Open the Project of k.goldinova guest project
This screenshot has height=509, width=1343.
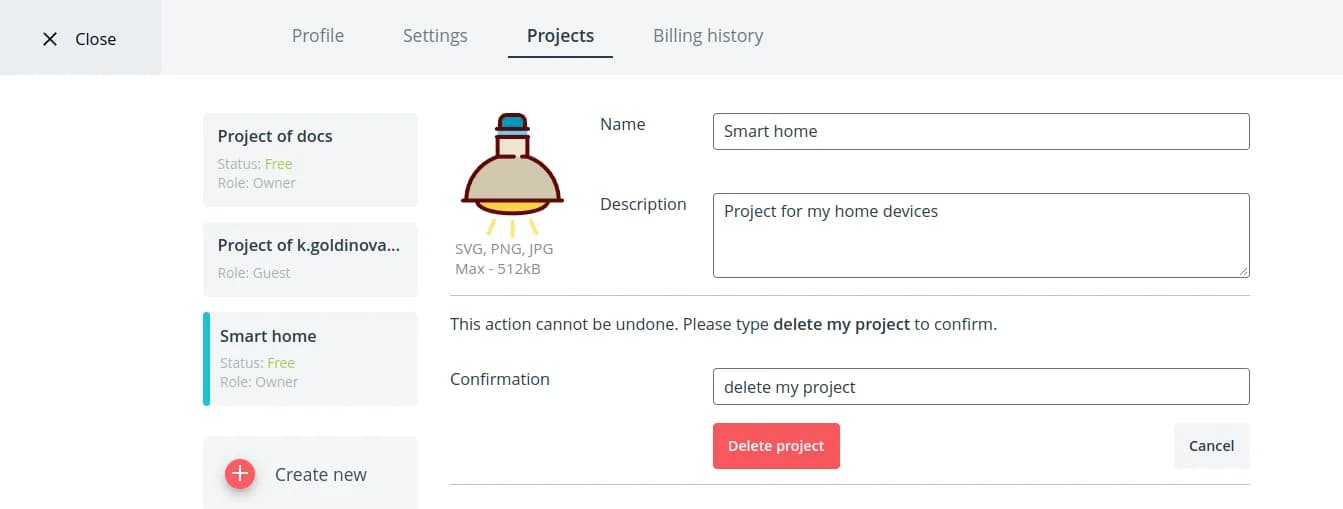(310, 258)
